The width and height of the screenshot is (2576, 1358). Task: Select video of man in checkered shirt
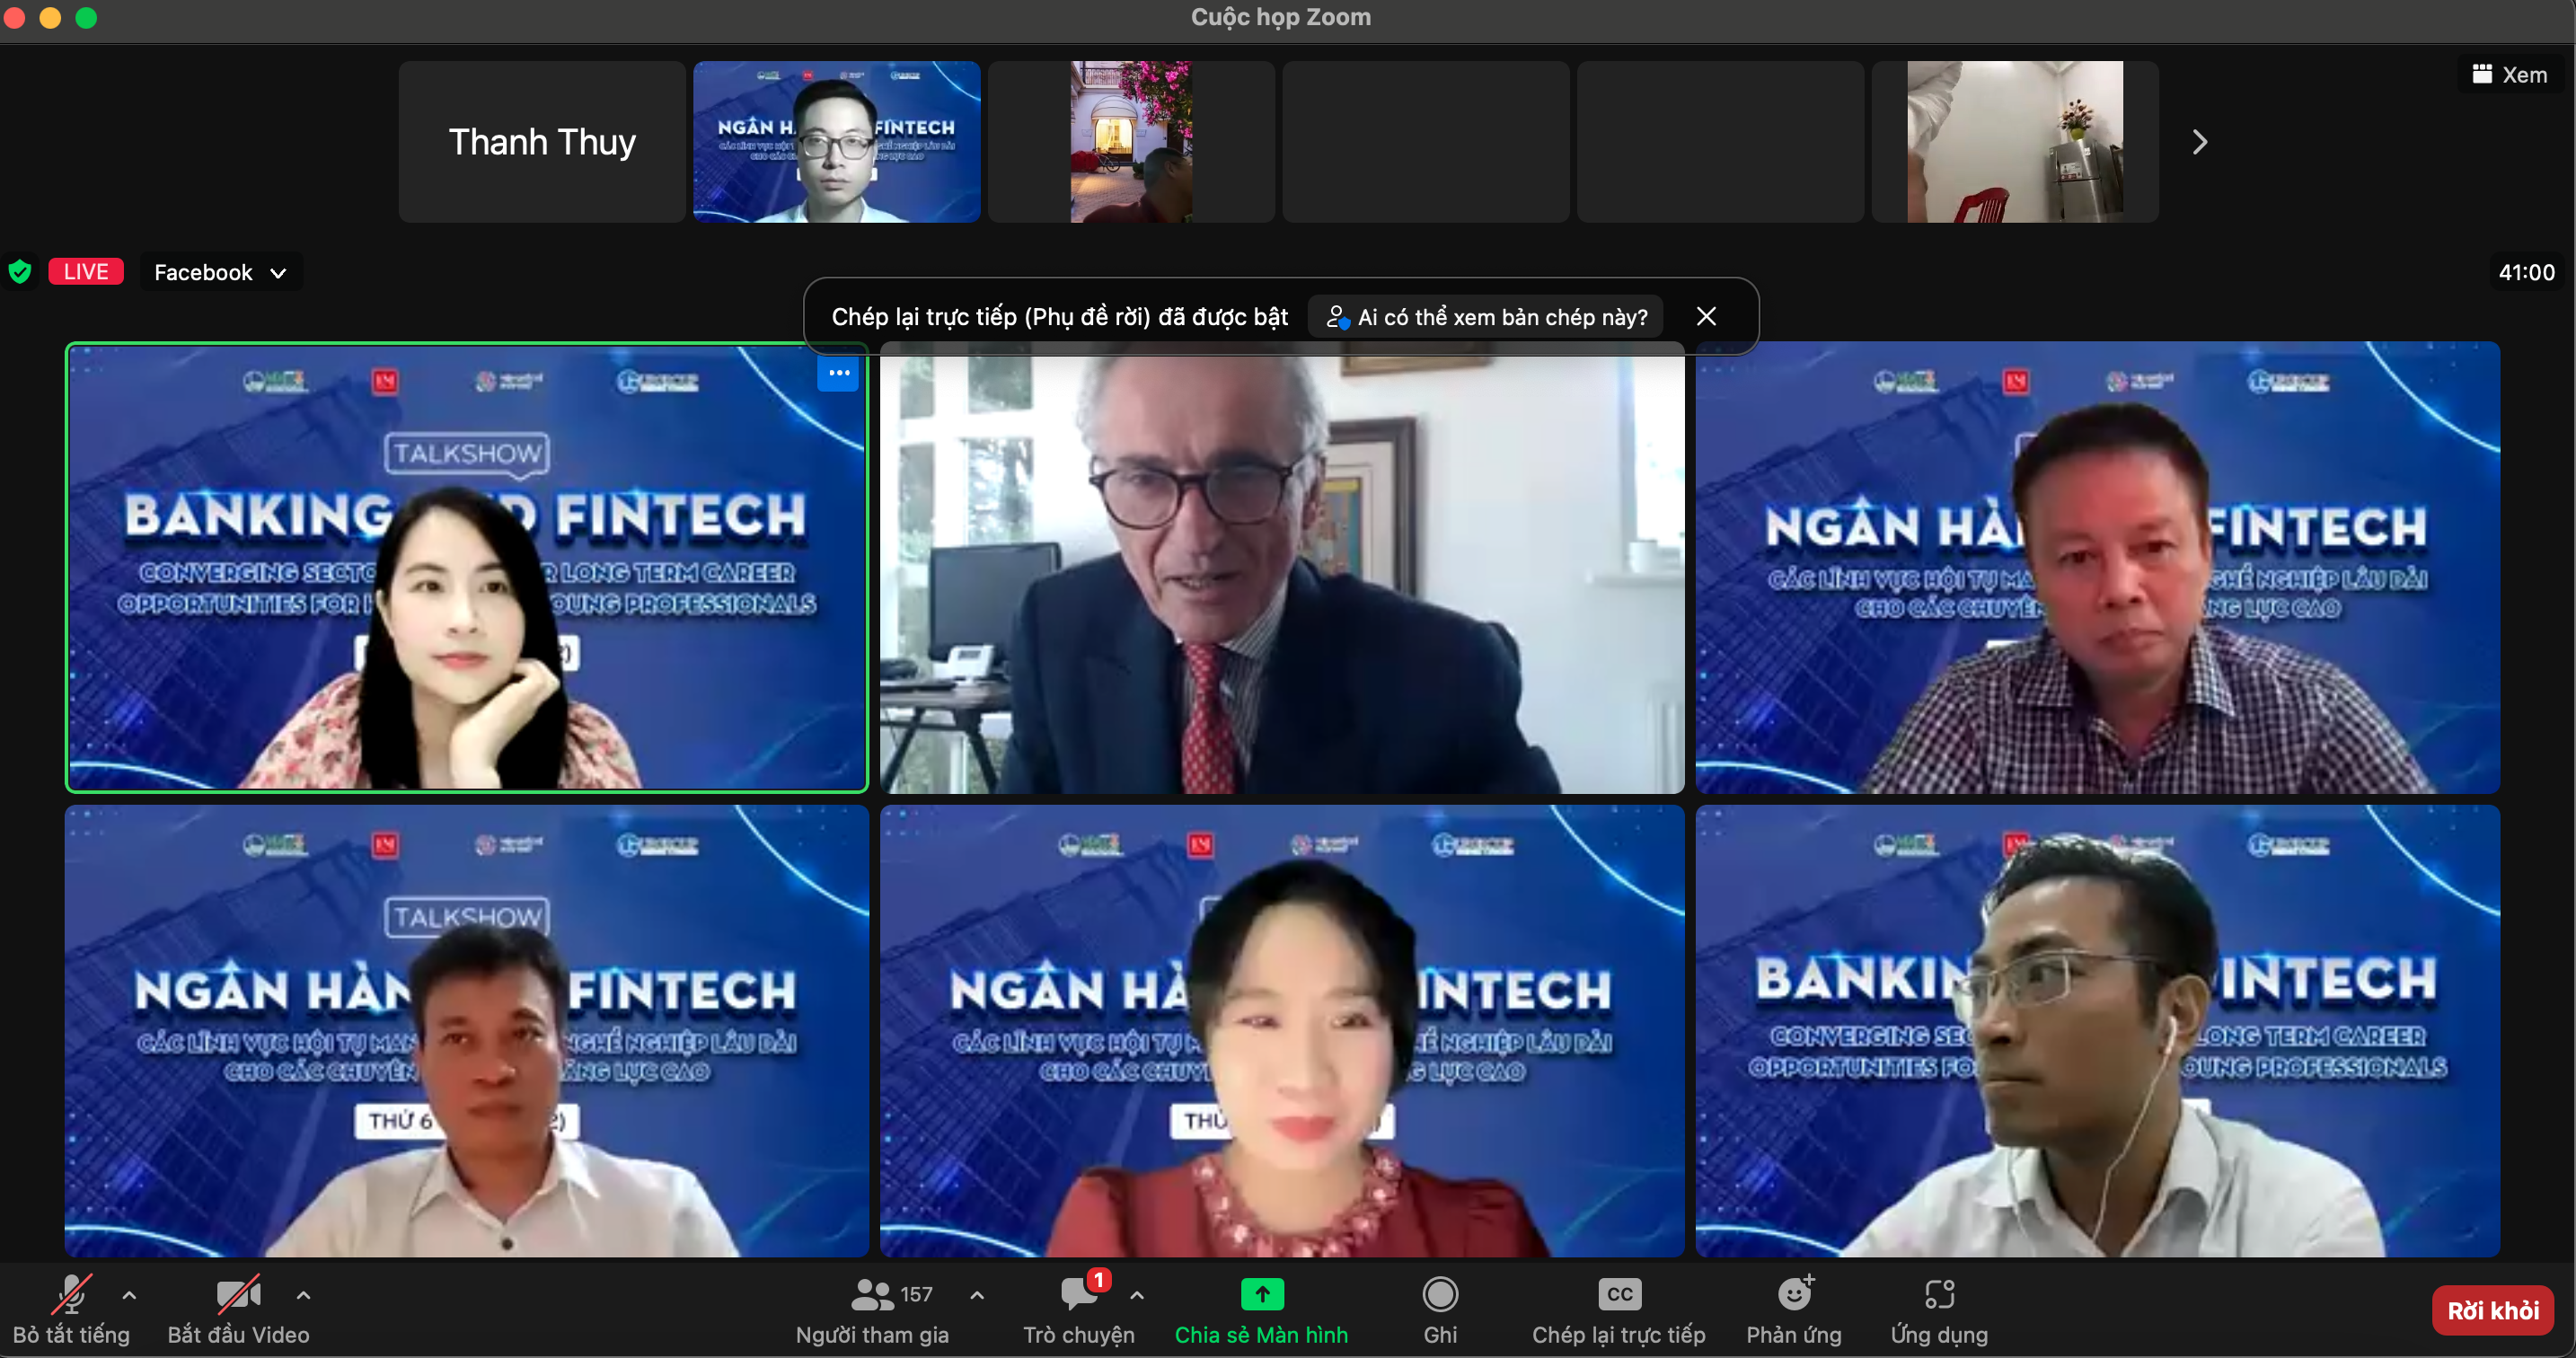coord(2098,567)
